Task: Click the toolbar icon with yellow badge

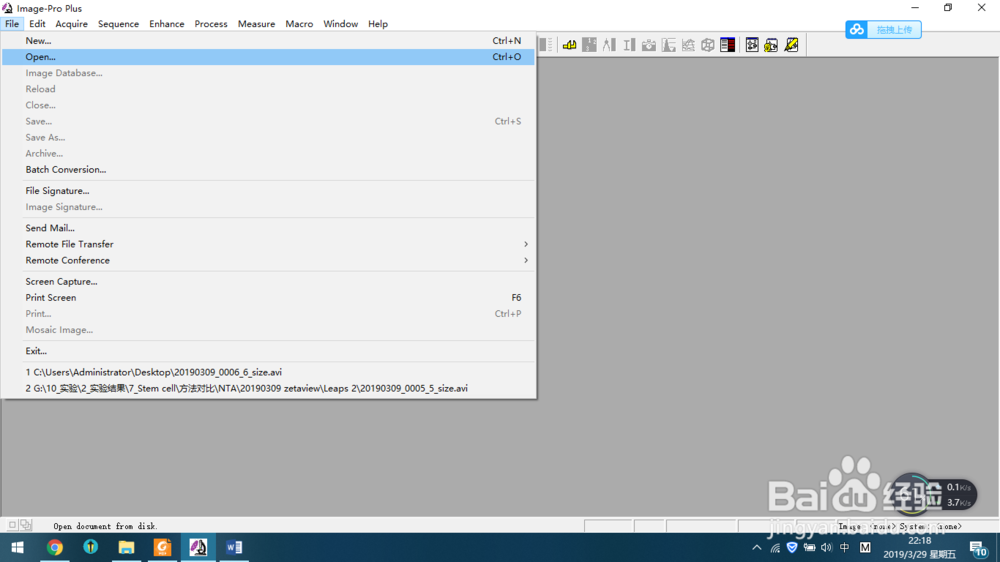Action: [x=772, y=45]
